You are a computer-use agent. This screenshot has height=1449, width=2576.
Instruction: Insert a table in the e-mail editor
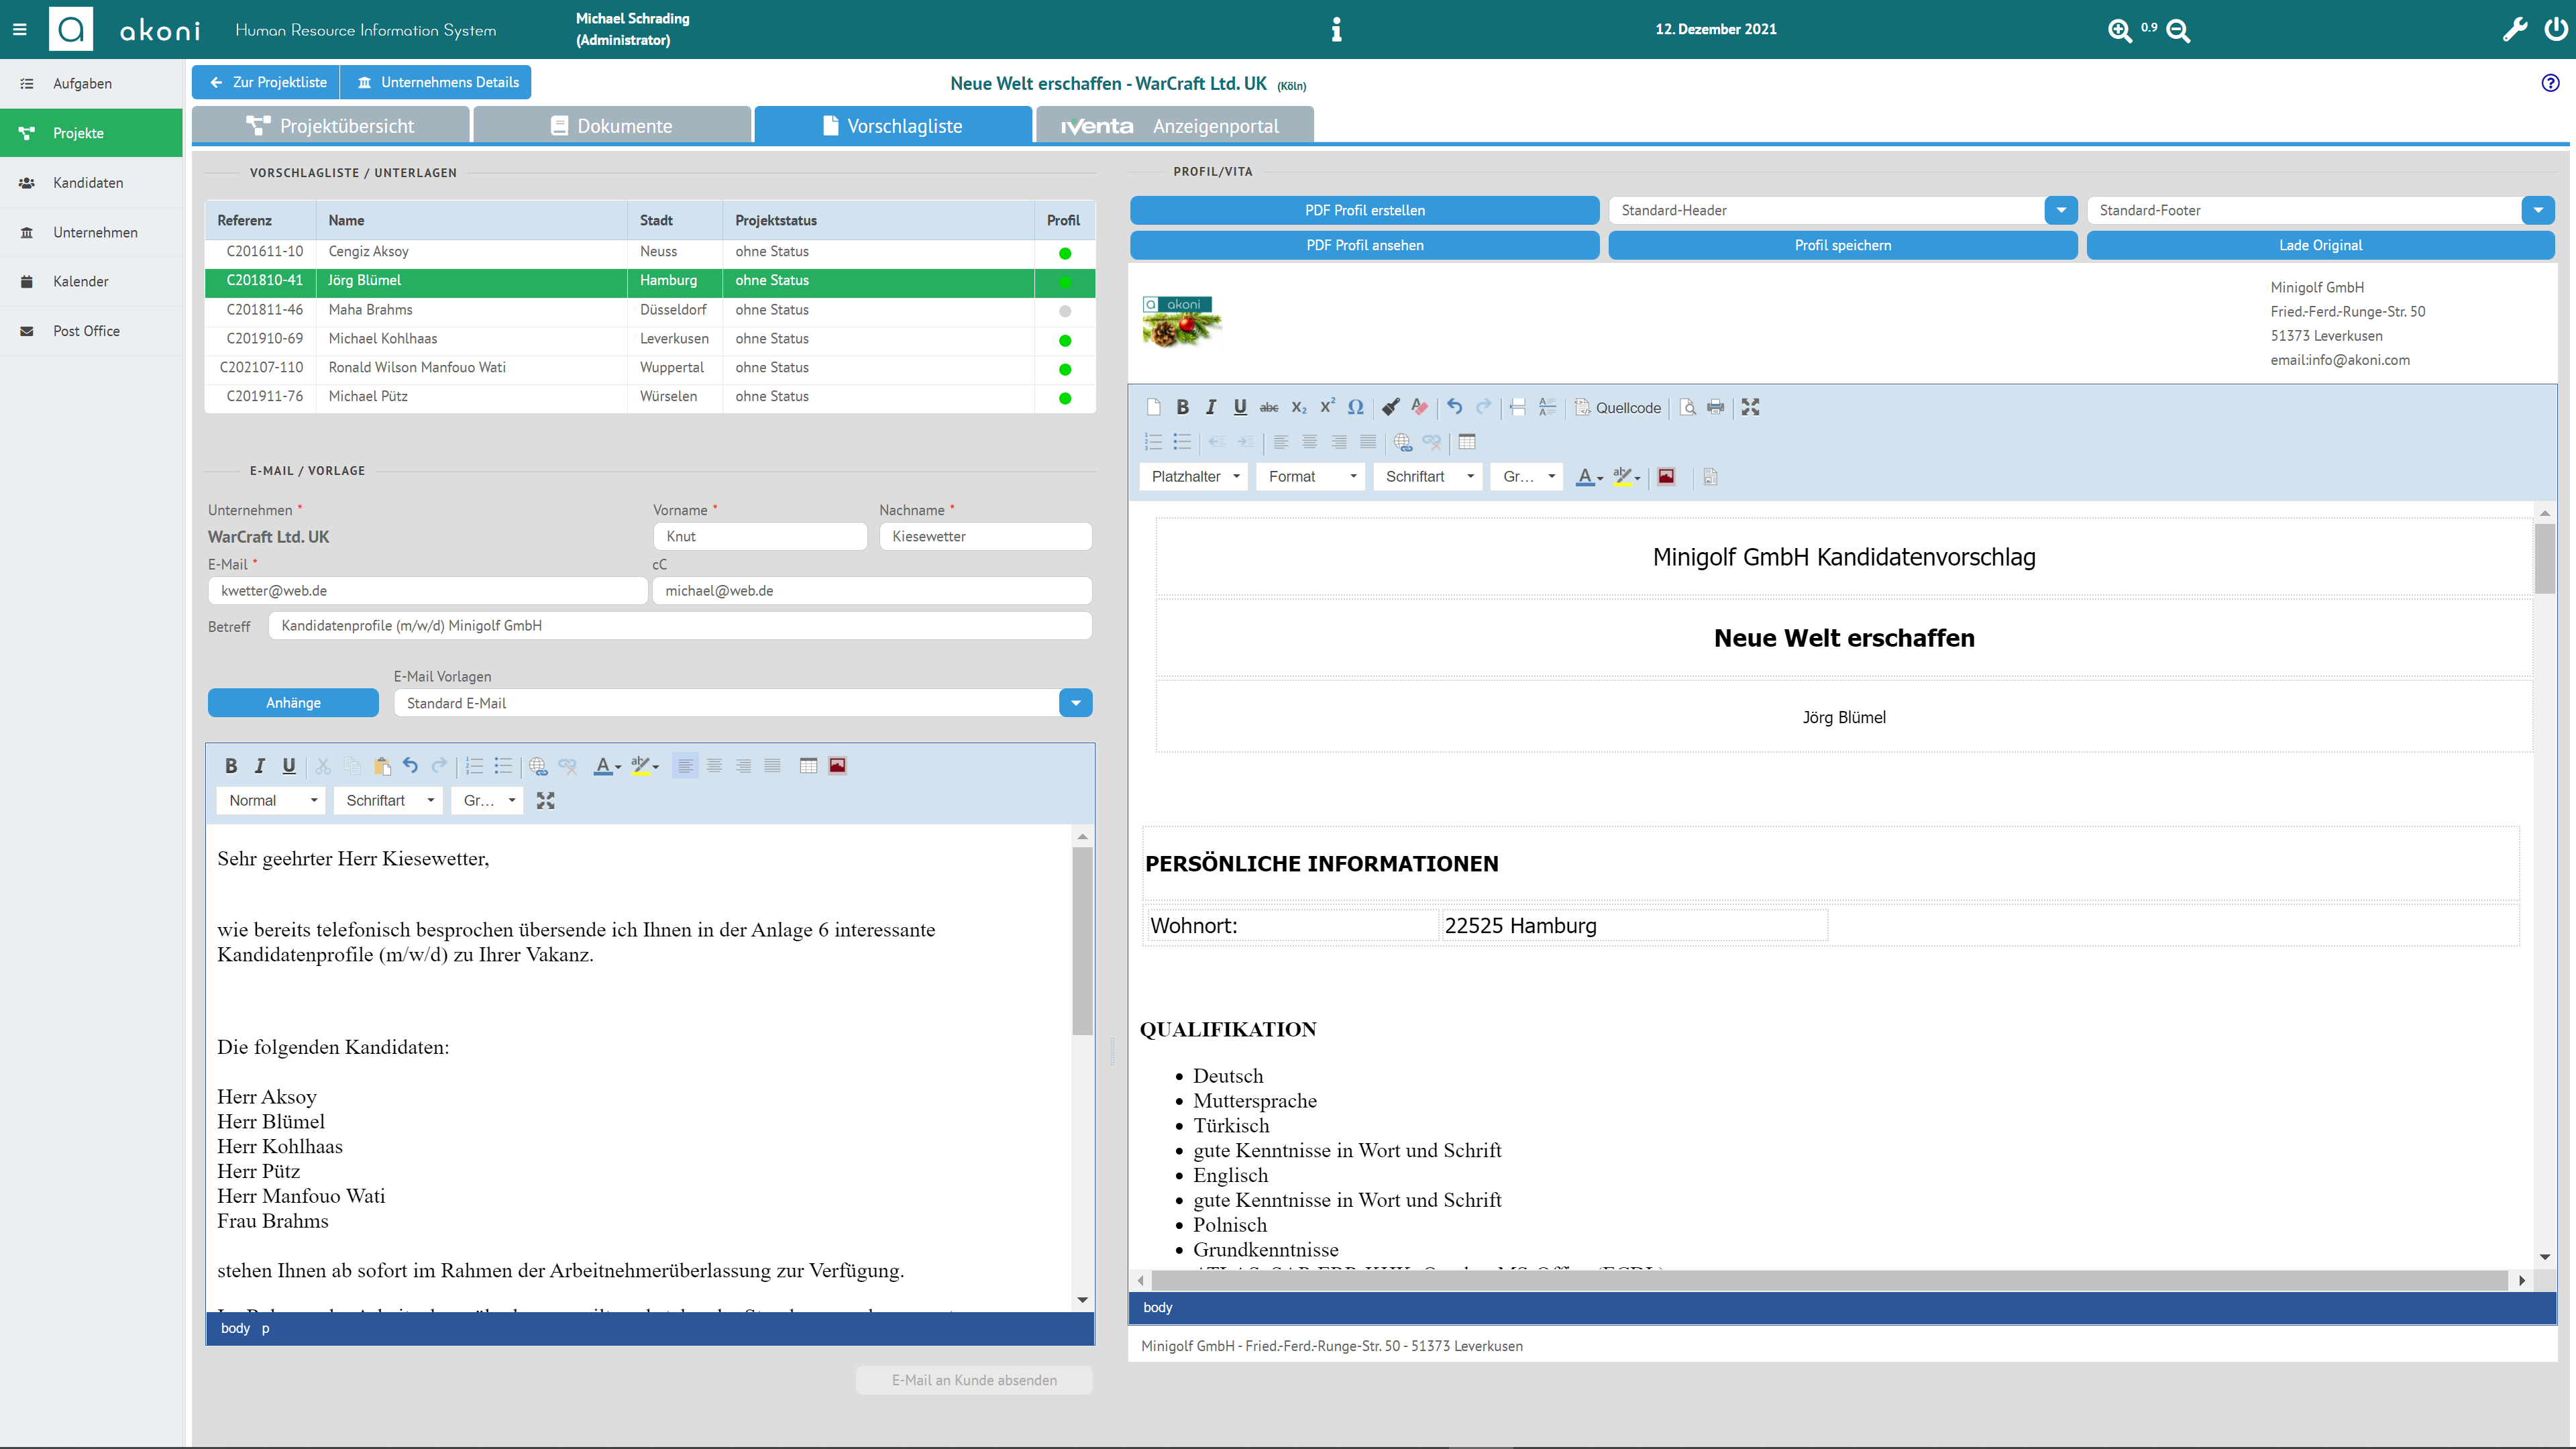[808, 766]
